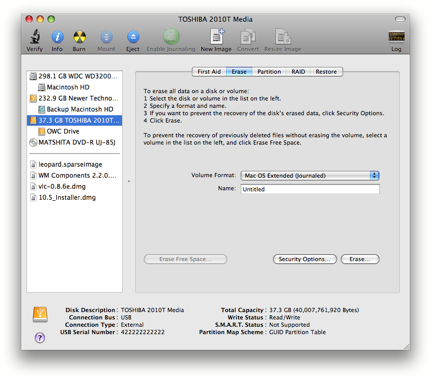The height and width of the screenshot is (379, 431).
Task: Click the Mount toolbar icon
Action: point(106,37)
